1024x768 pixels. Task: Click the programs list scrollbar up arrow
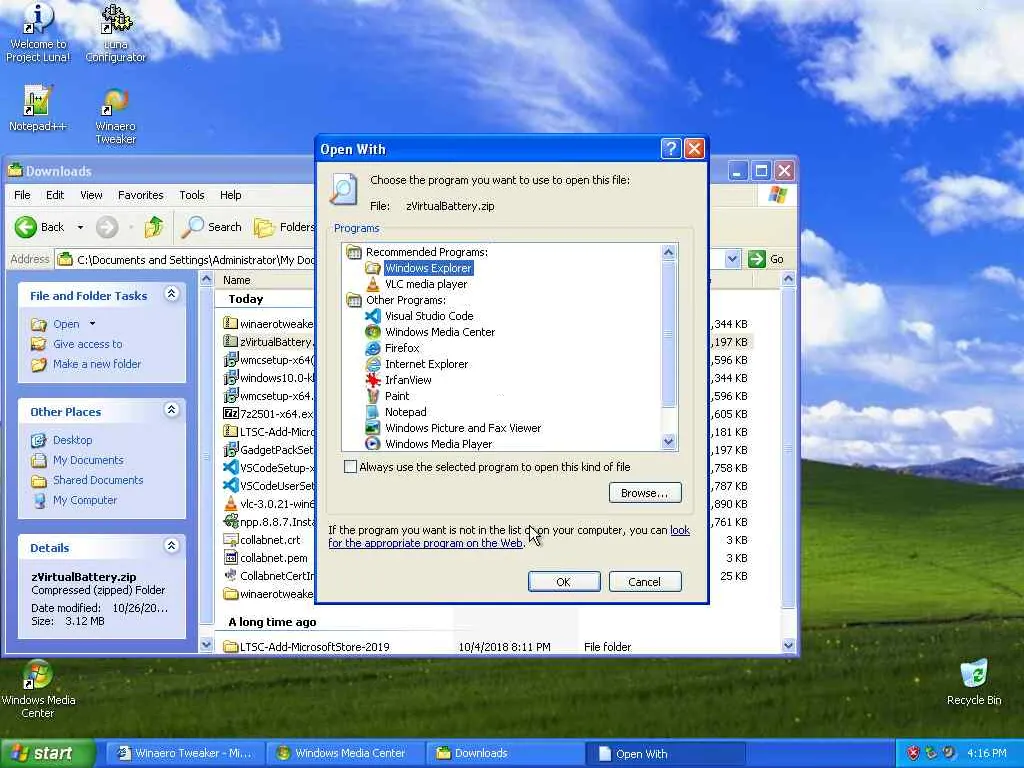[x=668, y=252]
